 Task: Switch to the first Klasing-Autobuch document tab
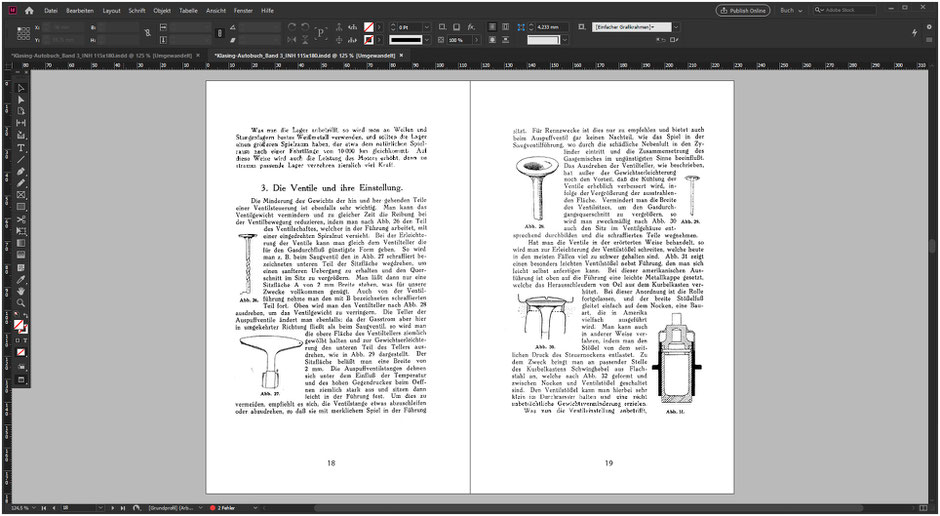tap(101, 55)
